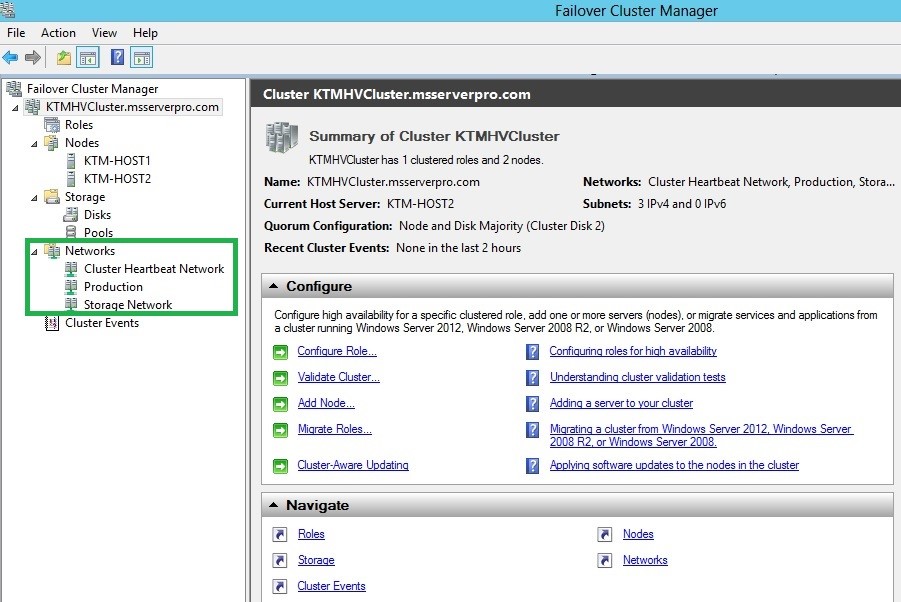Click the Forward arrow toolbar icon
This screenshot has height=602, width=901.
(x=33, y=57)
